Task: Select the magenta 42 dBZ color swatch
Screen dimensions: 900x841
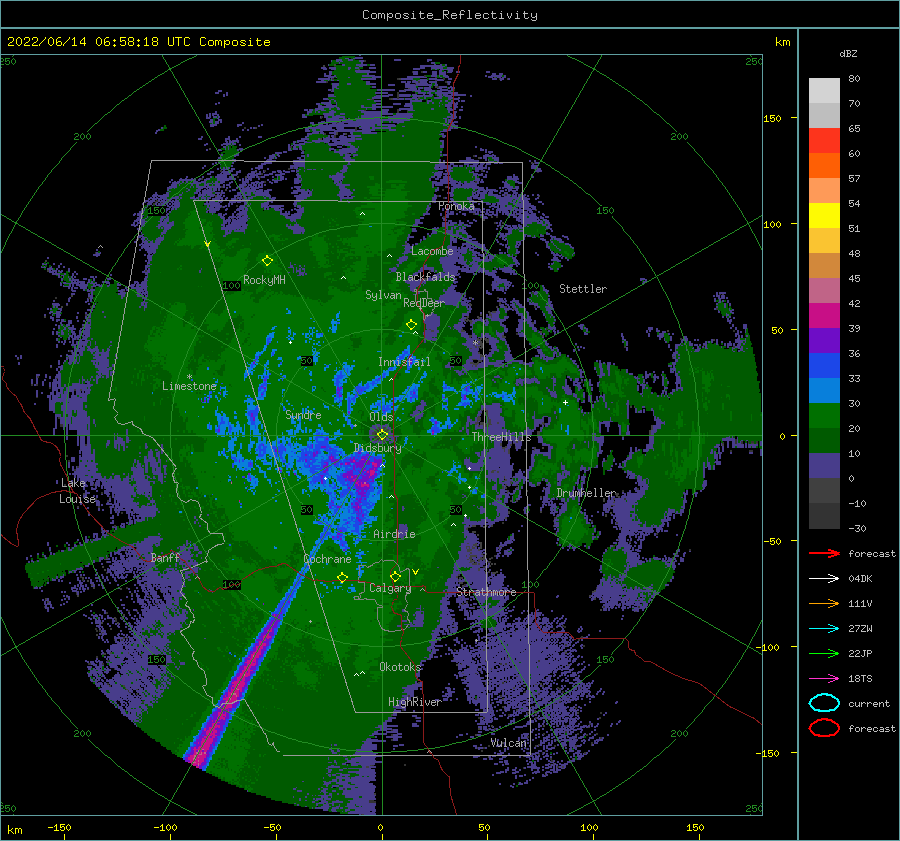Action: point(824,315)
